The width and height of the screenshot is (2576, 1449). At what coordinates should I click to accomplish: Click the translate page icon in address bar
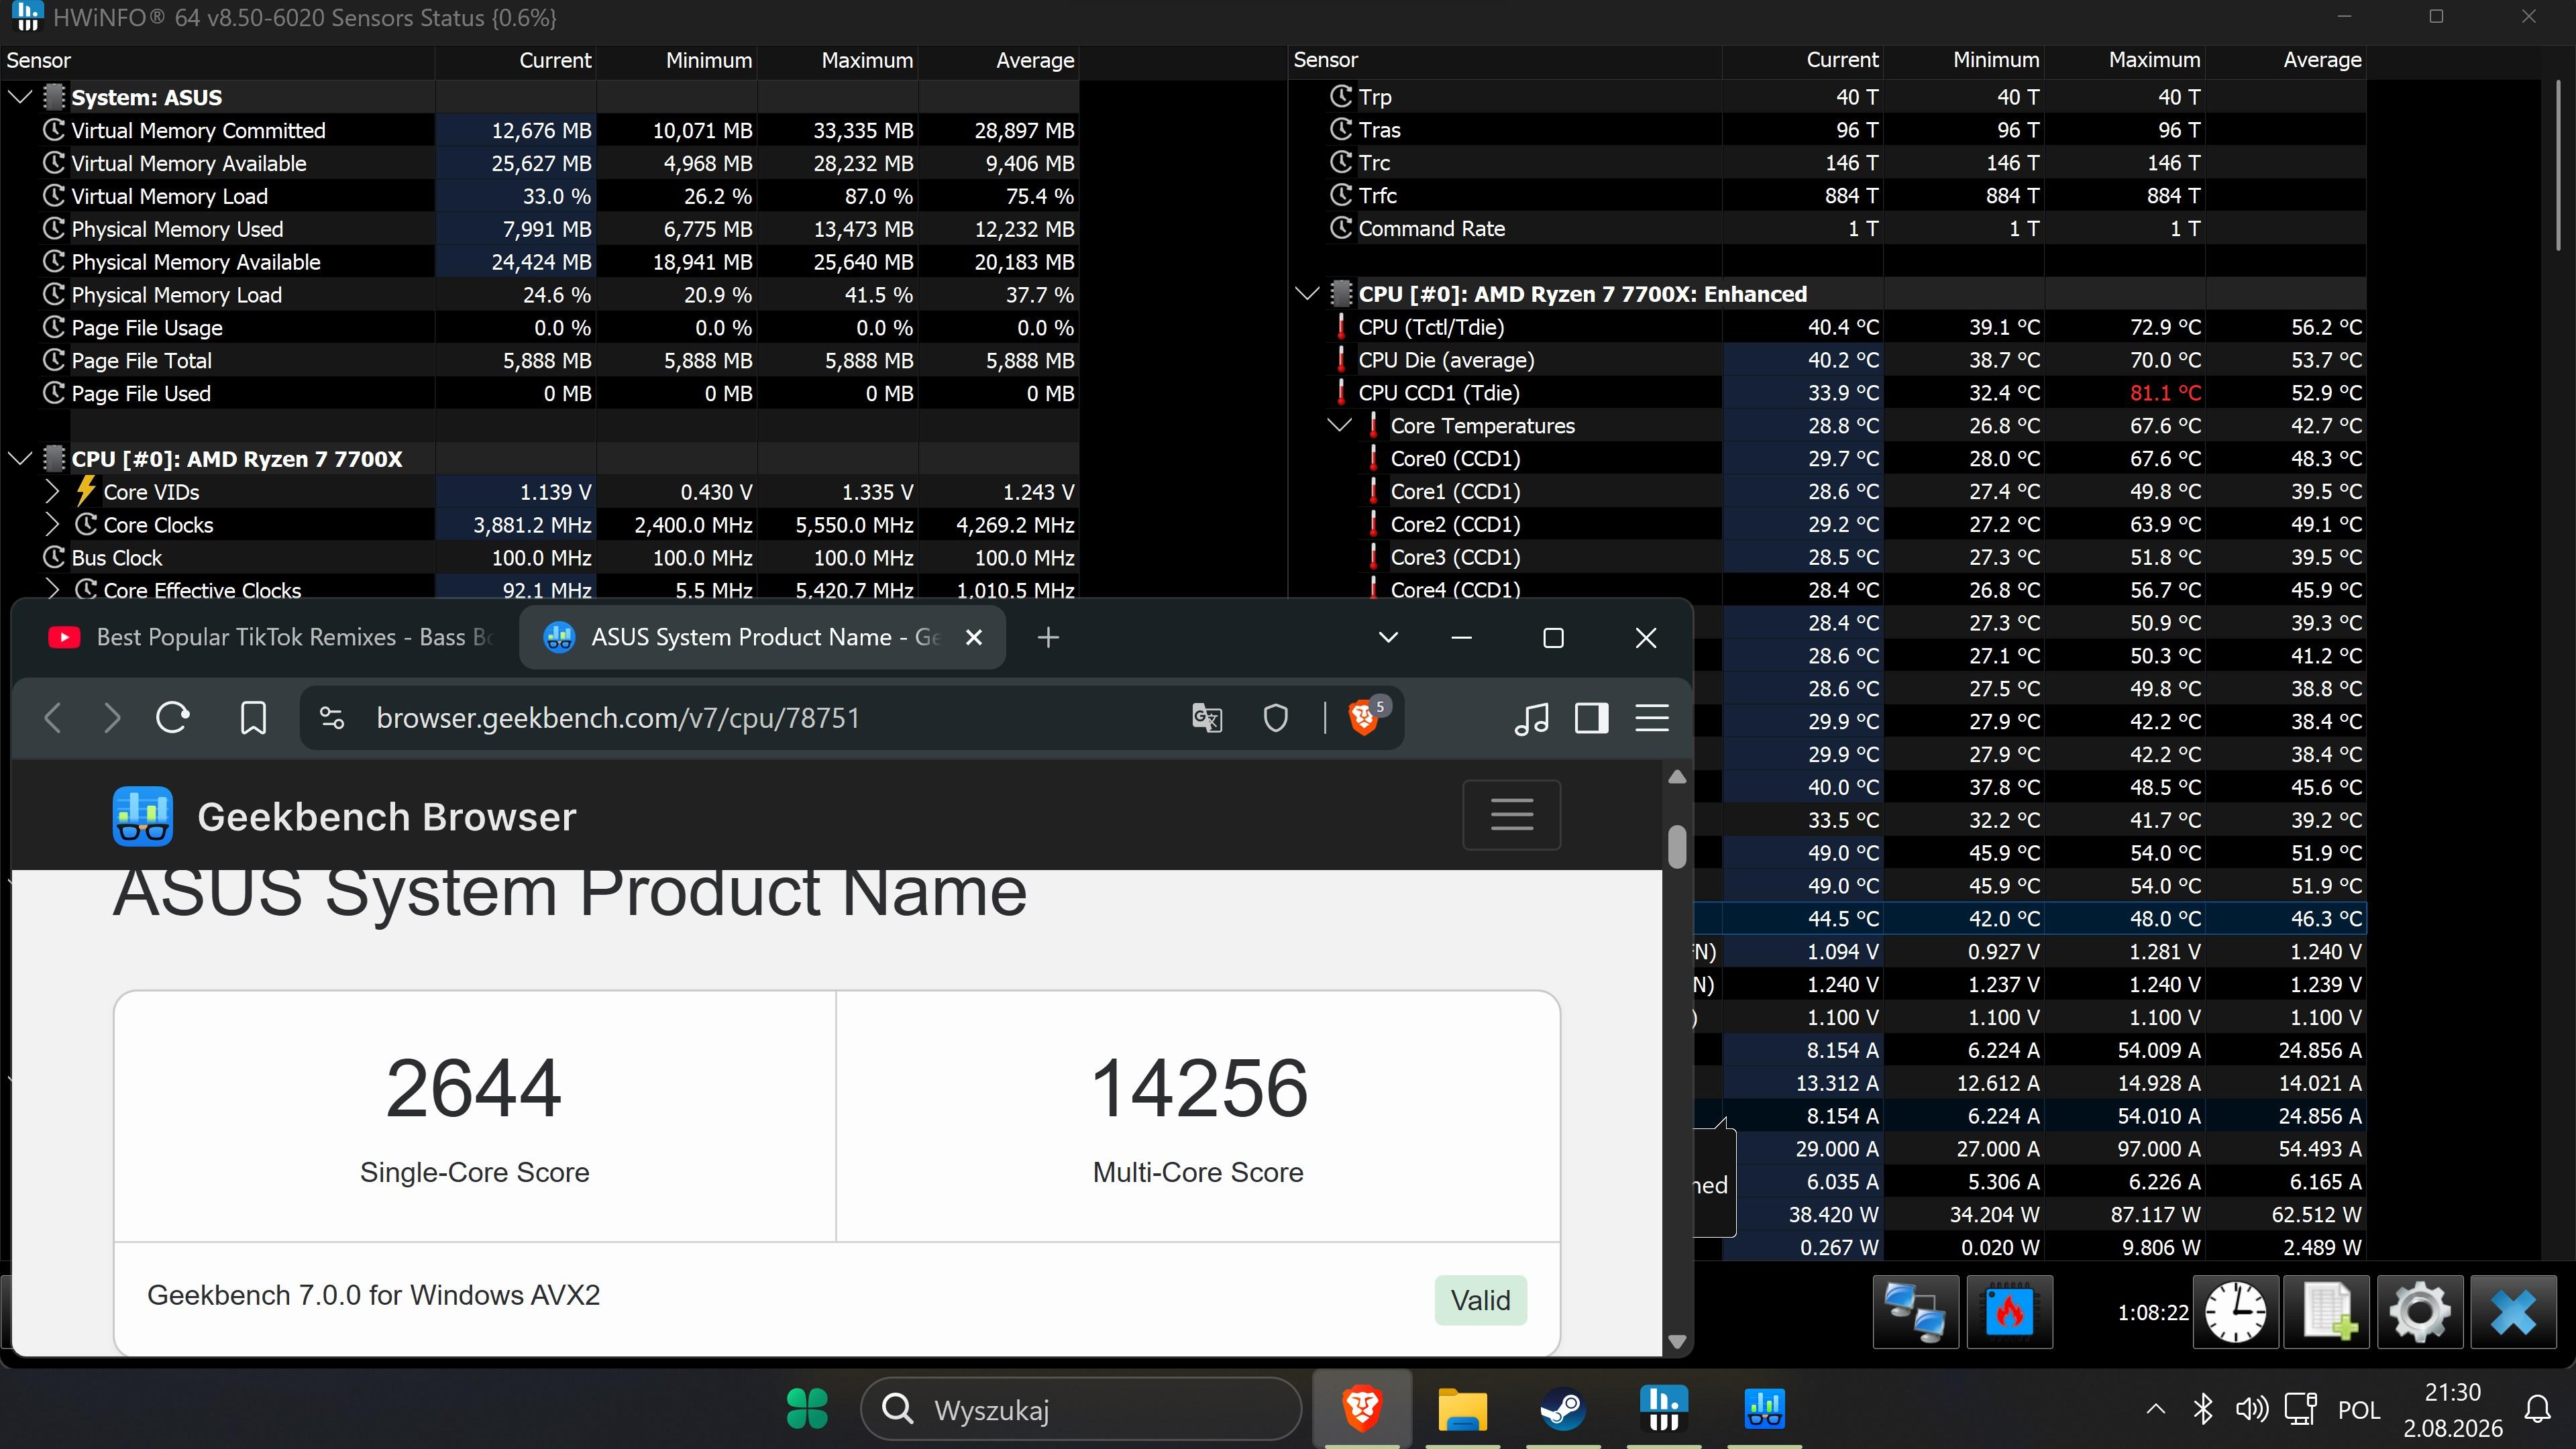(1207, 718)
